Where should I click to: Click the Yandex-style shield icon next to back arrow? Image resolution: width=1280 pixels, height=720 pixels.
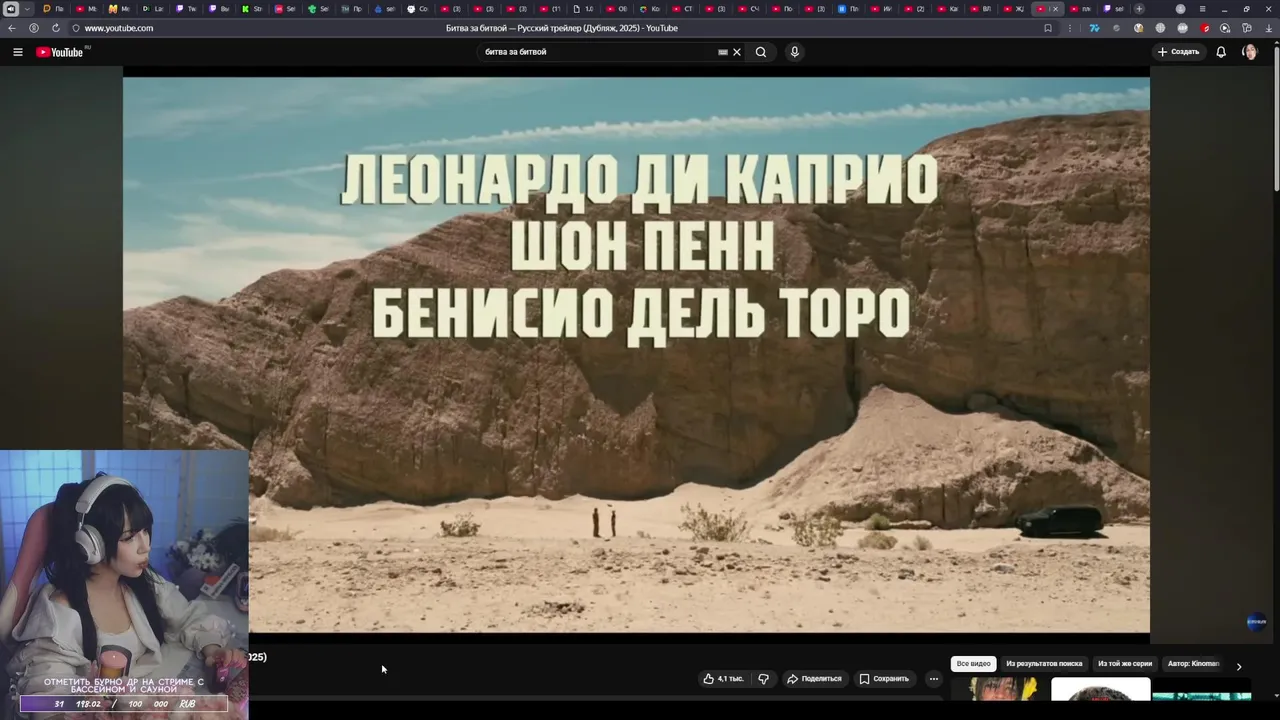click(34, 28)
